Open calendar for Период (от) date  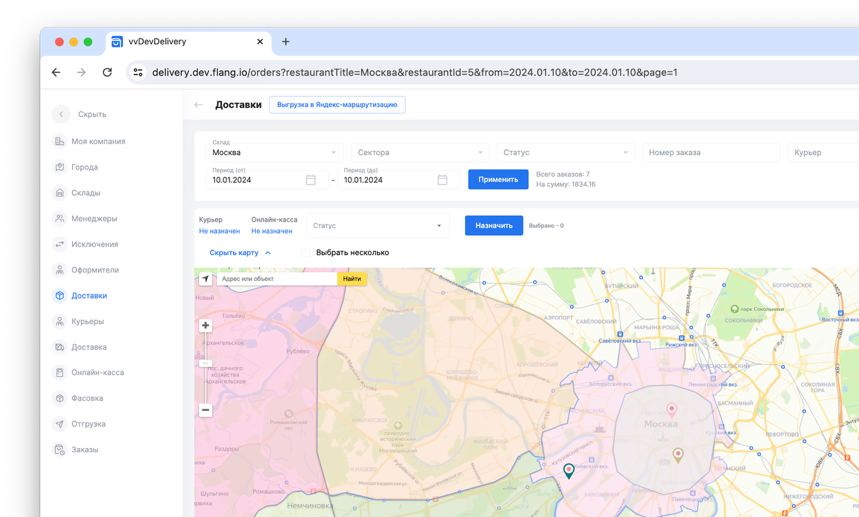311,180
